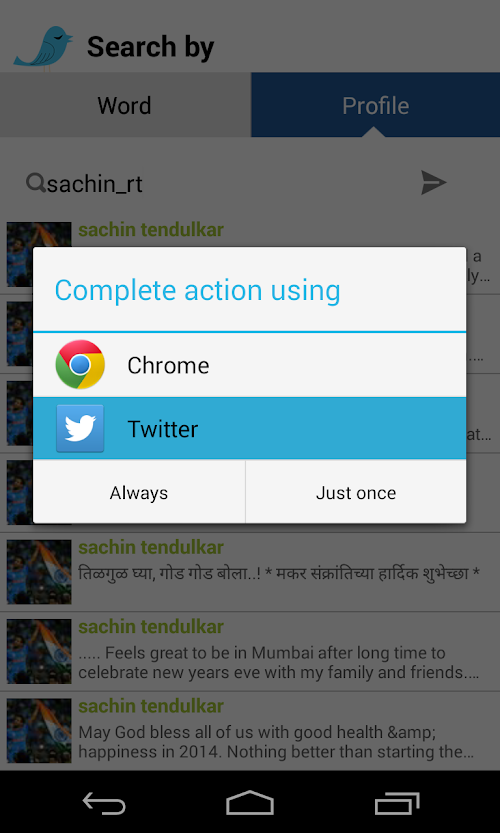Image resolution: width=500 pixels, height=833 pixels.
Task: Tap avatar thumbnail beside the Mumbai tweet
Action: 39,651
